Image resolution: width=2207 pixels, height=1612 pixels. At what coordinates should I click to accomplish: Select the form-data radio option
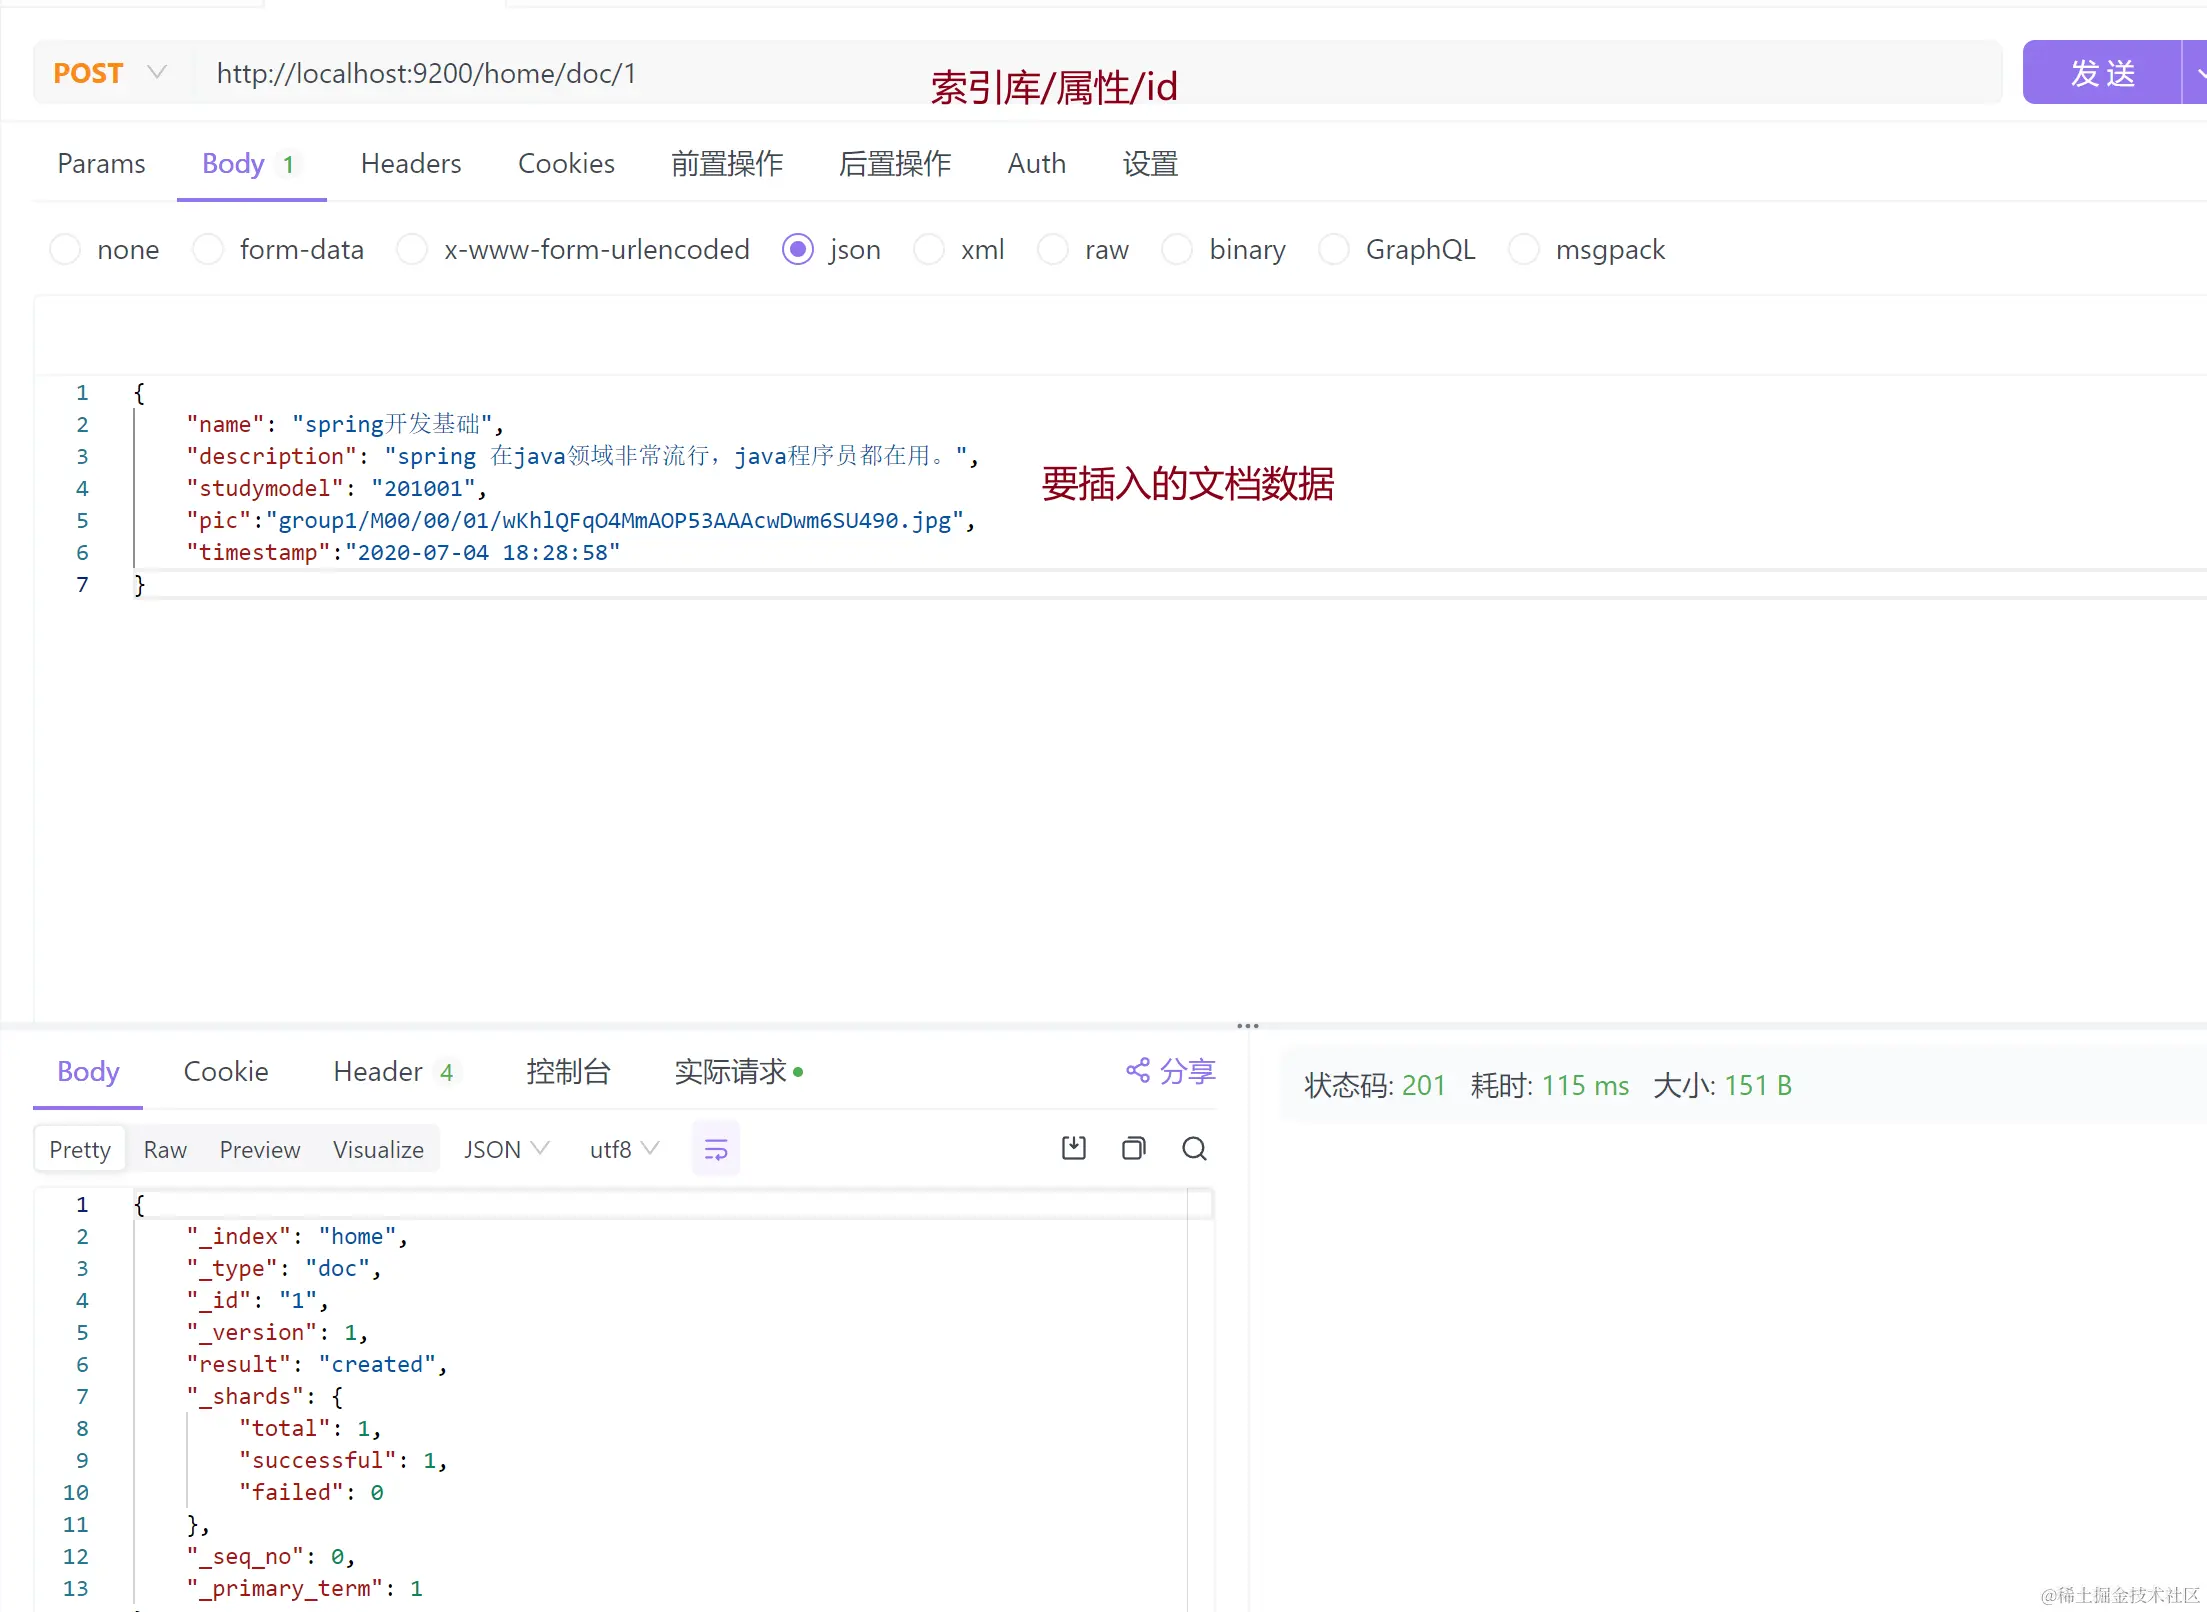[x=208, y=249]
